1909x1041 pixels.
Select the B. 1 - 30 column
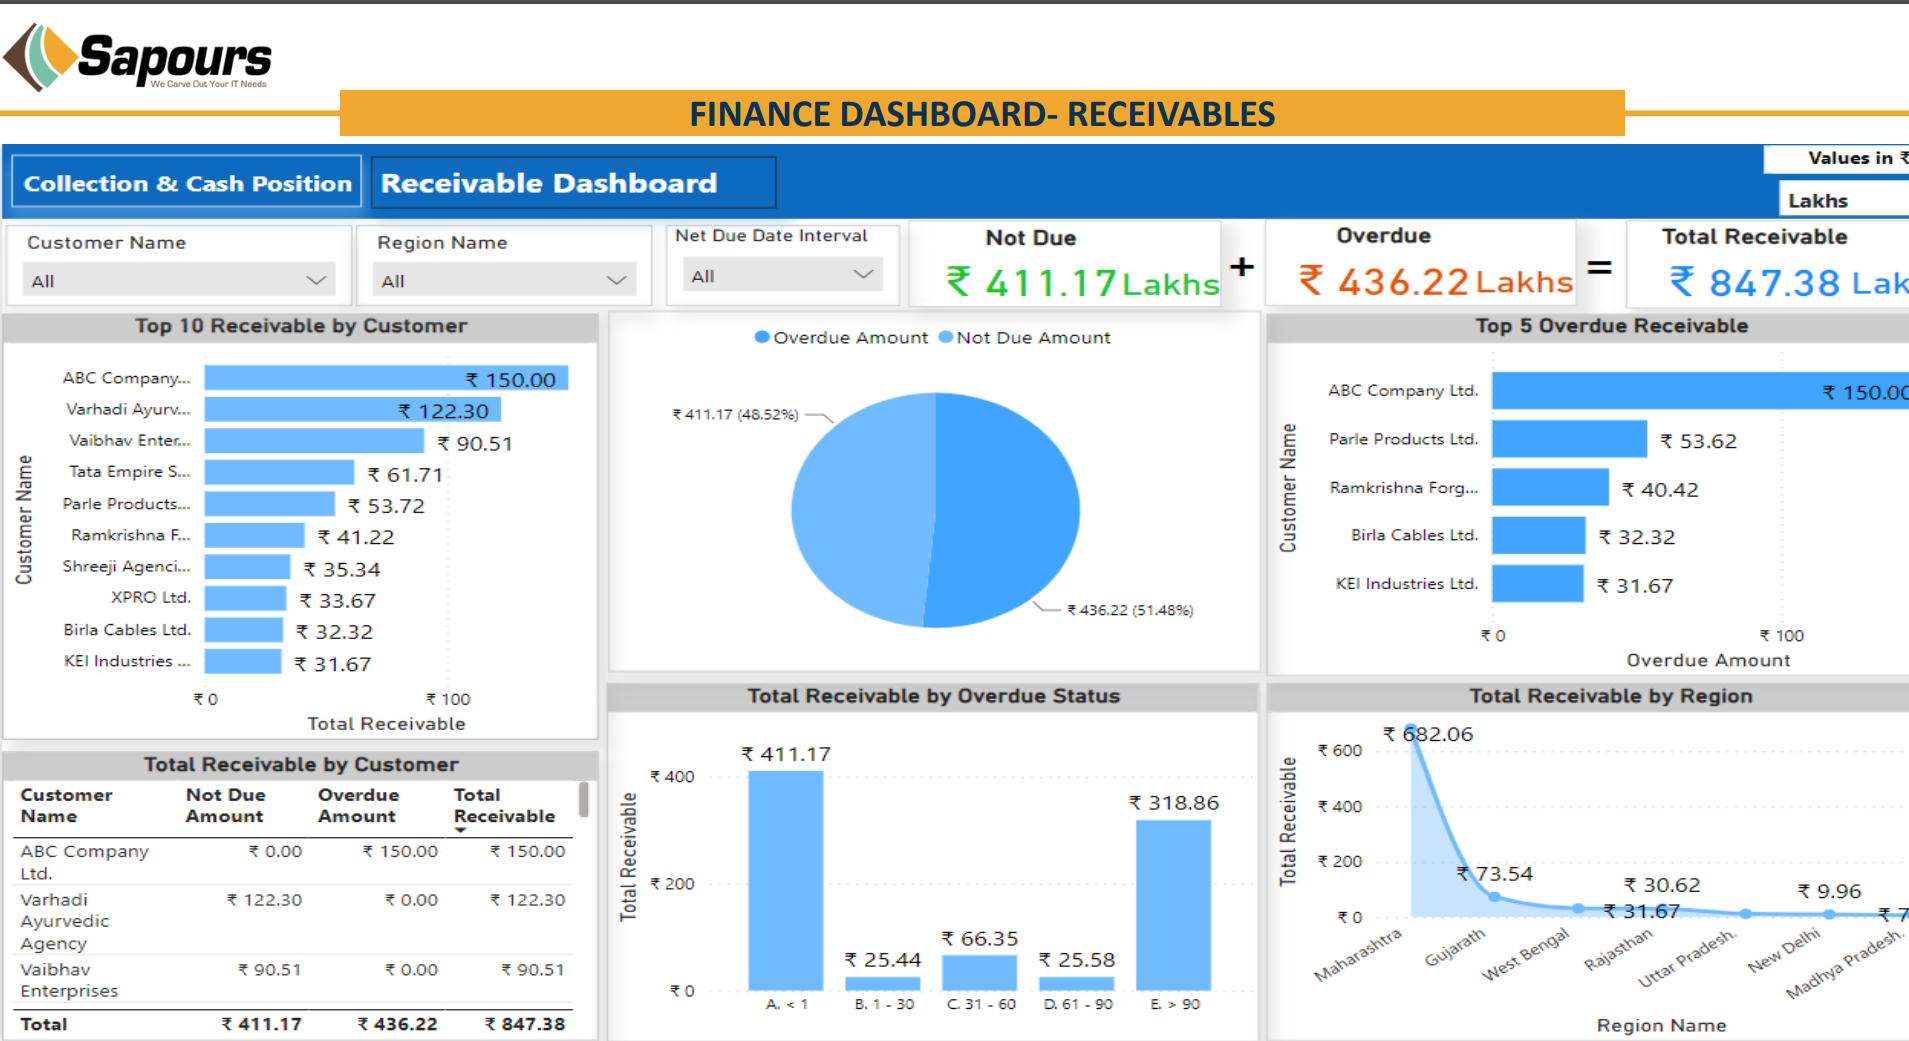[883, 983]
